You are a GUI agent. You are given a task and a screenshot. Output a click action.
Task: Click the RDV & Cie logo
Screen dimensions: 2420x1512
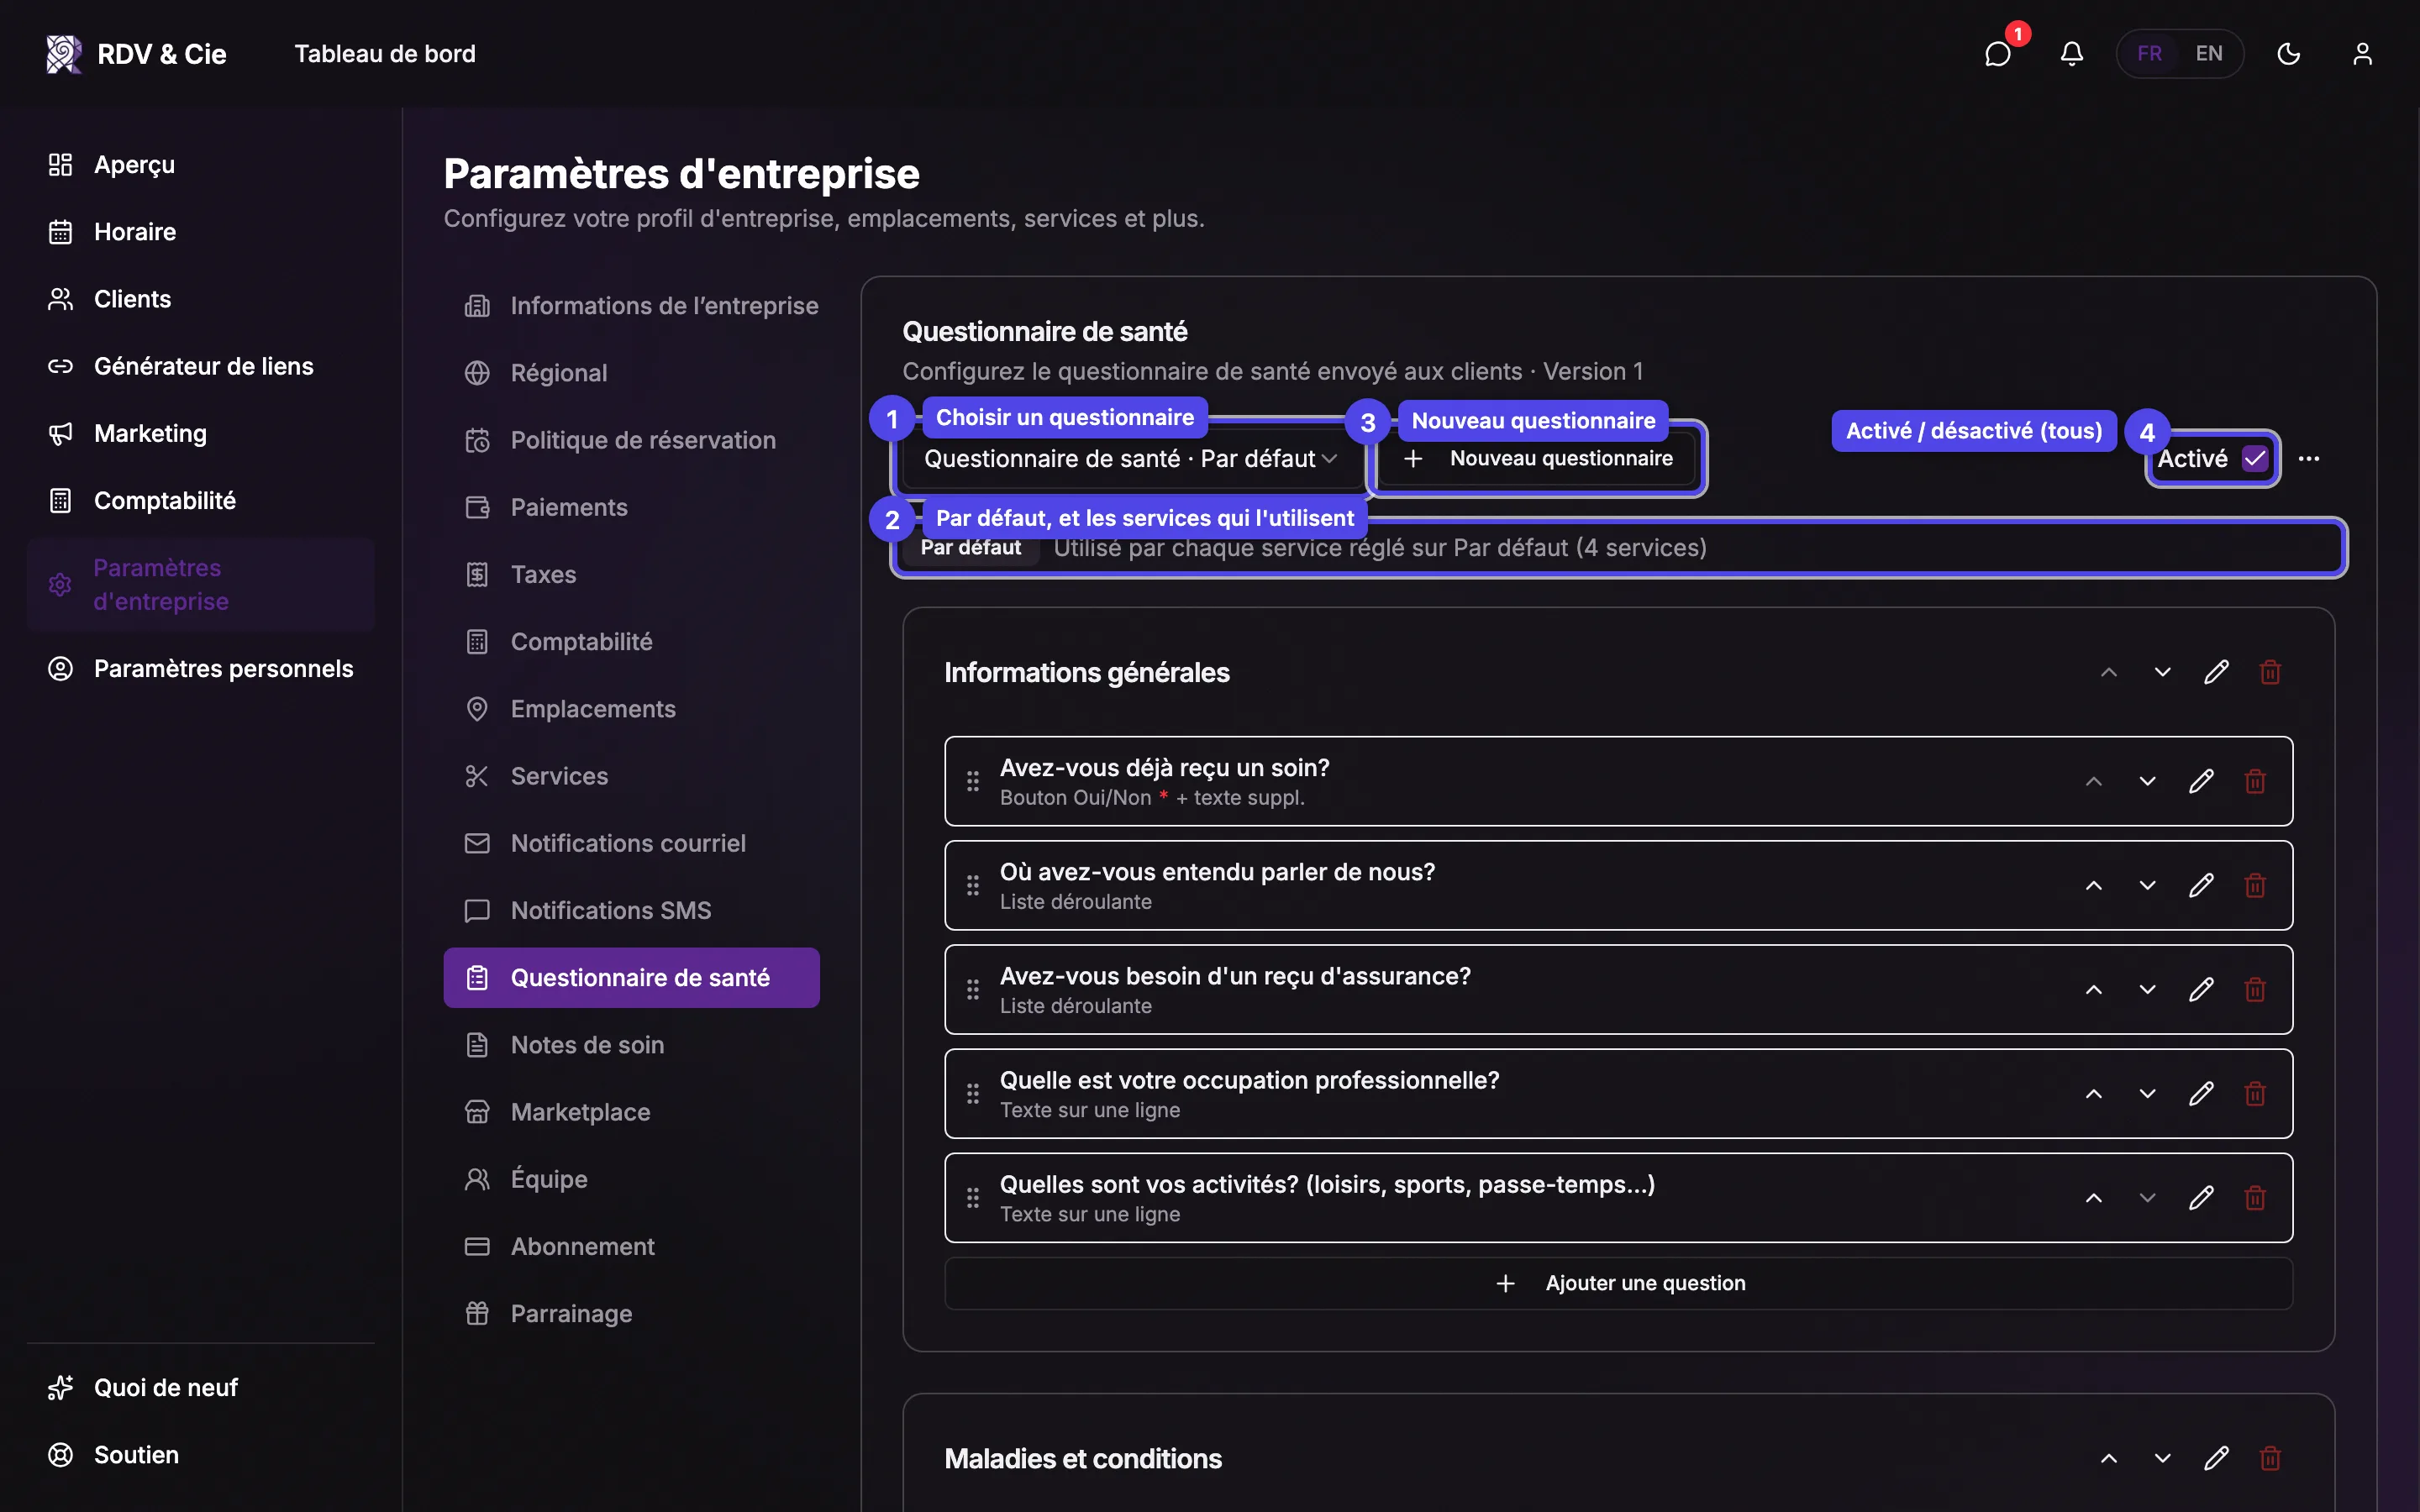(136, 54)
